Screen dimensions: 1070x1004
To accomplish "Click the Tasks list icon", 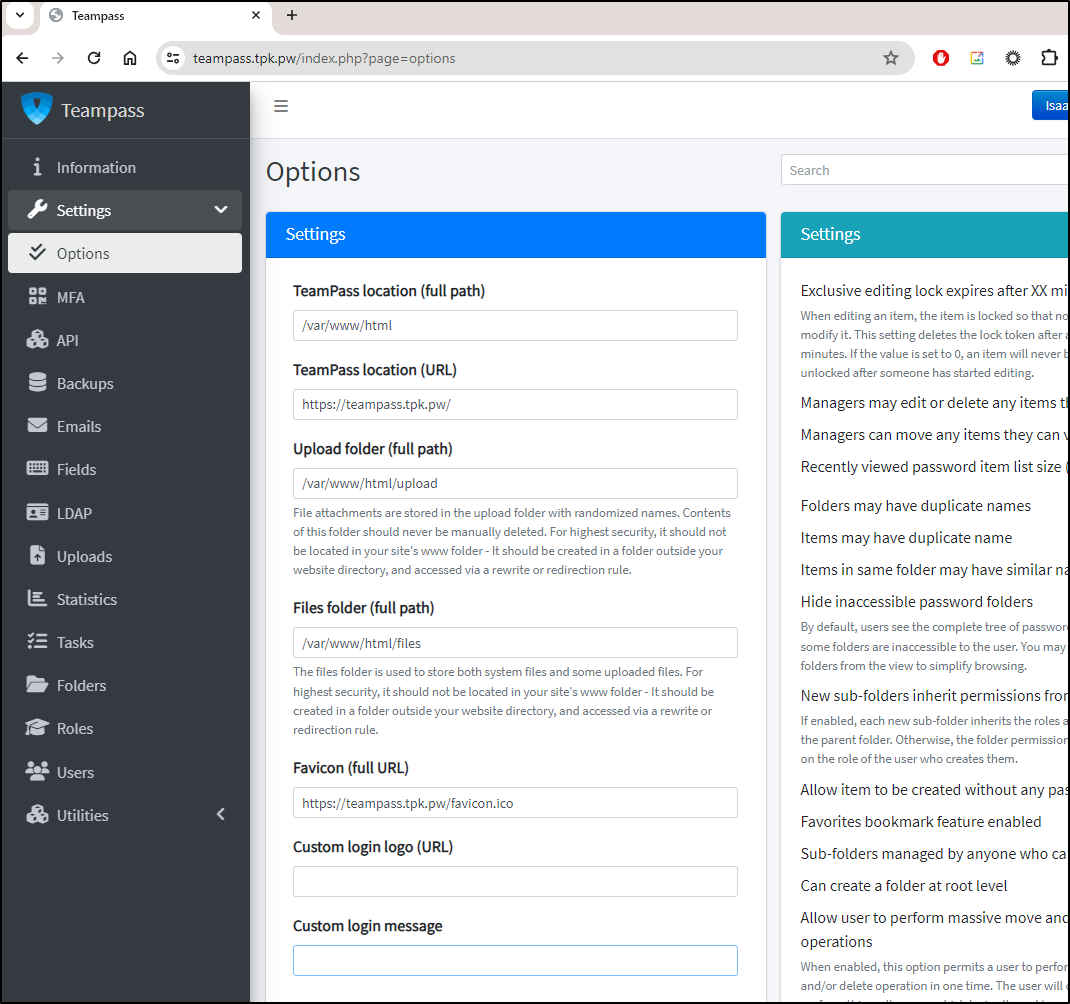I will click(37, 642).
